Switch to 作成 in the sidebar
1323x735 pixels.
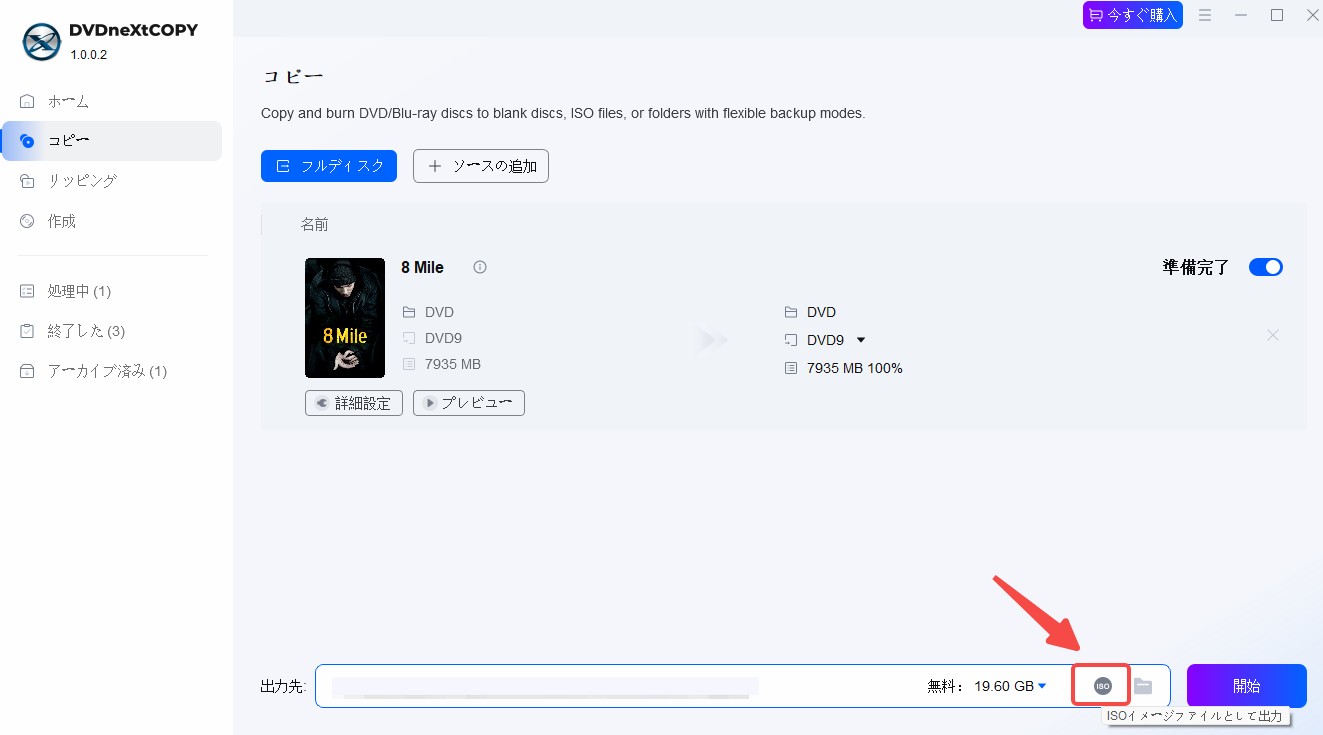pyautogui.click(x=112, y=221)
